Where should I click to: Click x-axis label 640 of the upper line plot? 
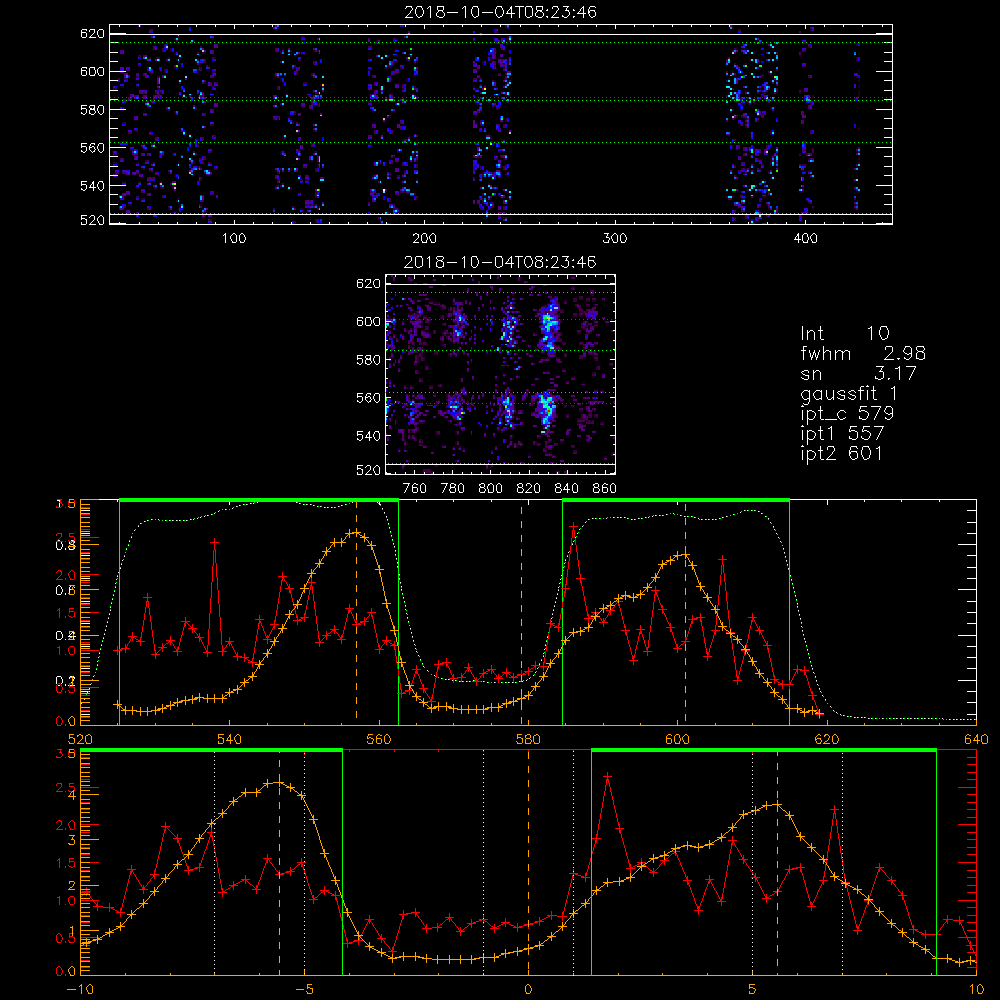(976, 739)
